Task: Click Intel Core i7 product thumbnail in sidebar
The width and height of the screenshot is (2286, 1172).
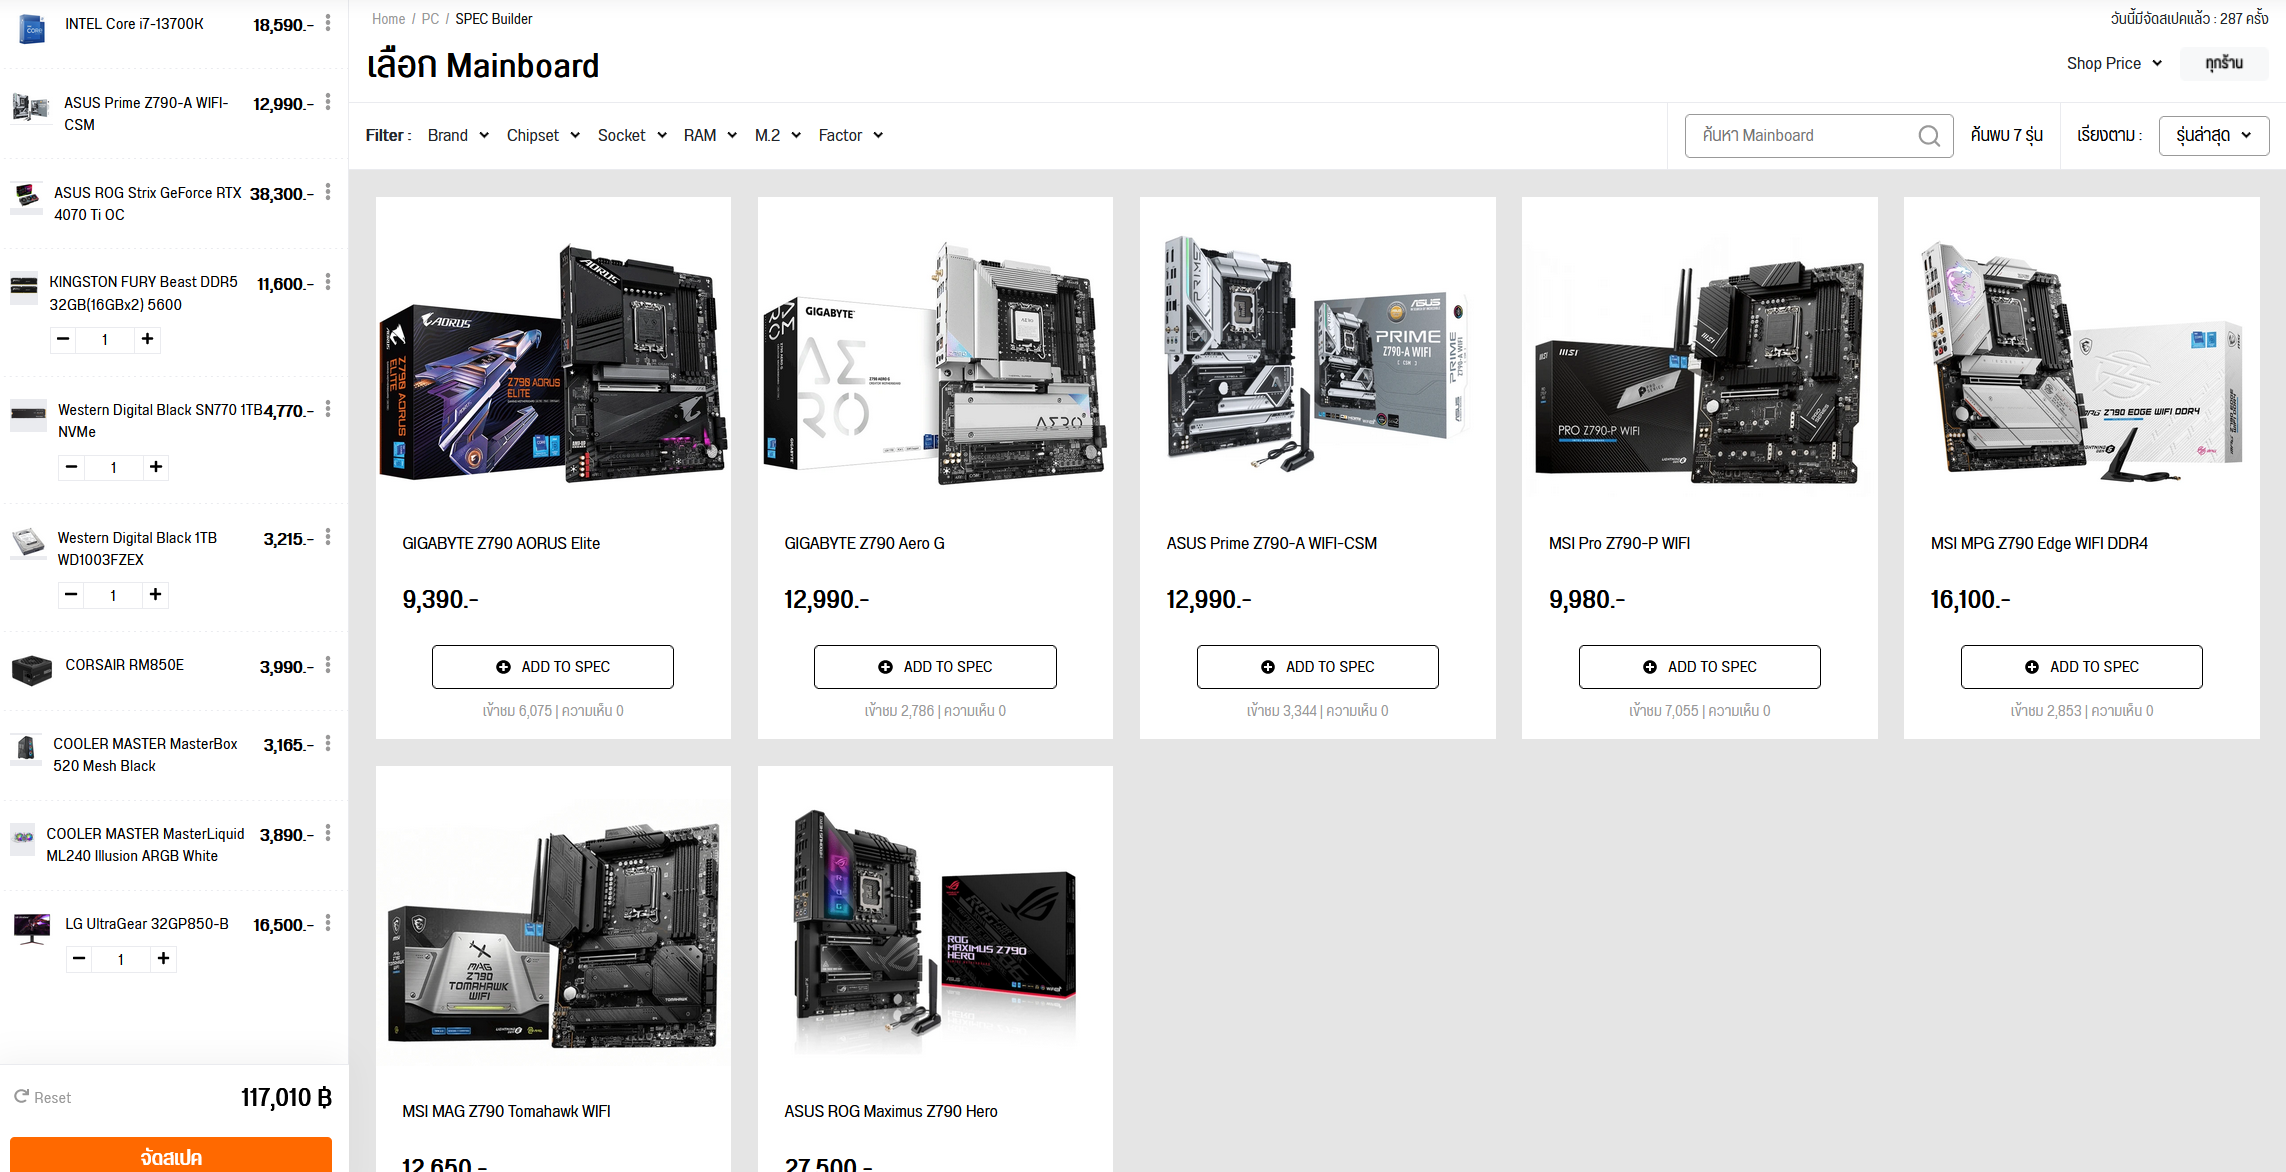Action: tap(32, 28)
